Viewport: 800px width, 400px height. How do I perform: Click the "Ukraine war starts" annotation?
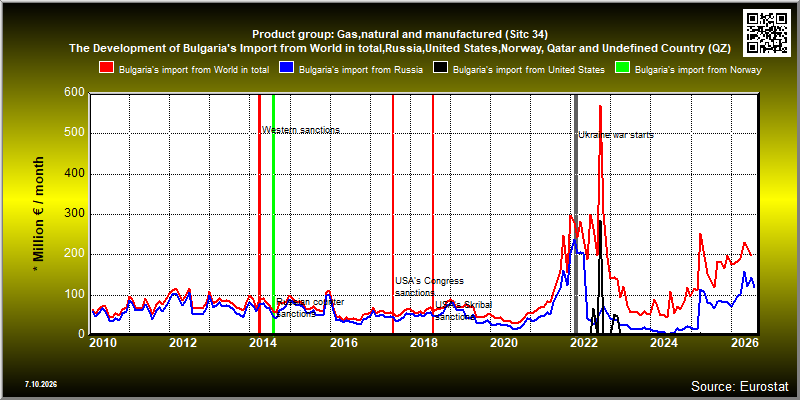pyautogui.click(x=616, y=135)
